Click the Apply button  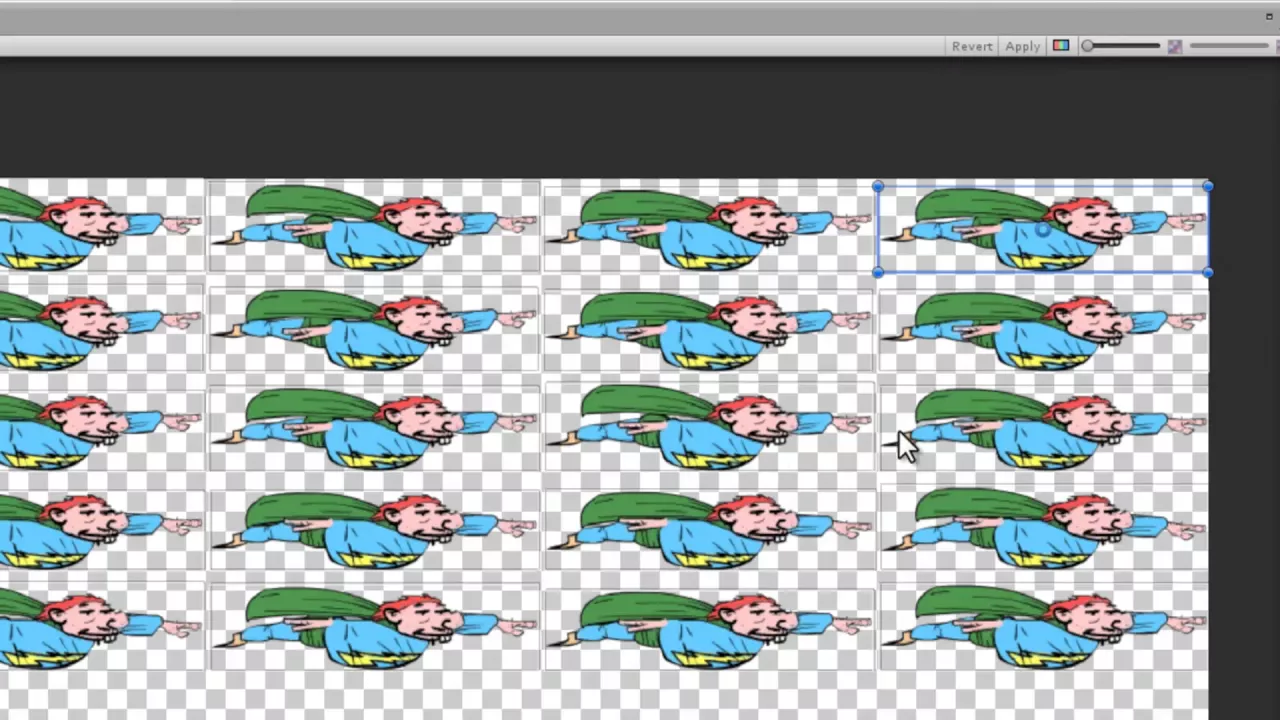[1022, 46]
